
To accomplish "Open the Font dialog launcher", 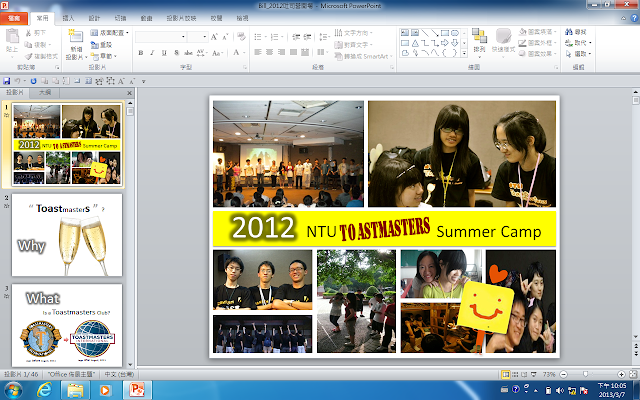I will pyautogui.click(x=245, y=67).
